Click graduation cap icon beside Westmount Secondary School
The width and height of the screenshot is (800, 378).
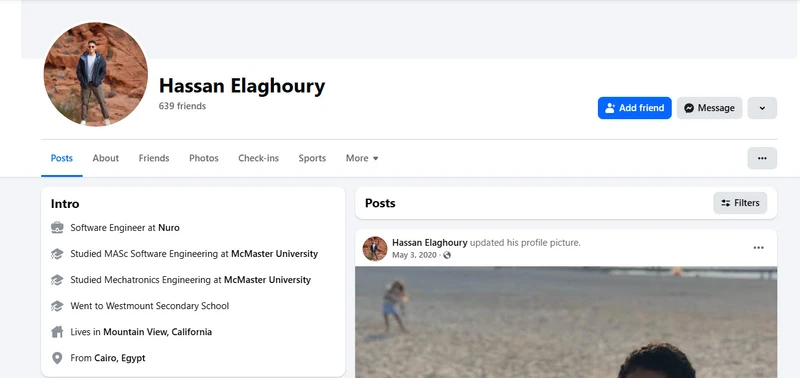pyautogui.click(x=57, y=306)
